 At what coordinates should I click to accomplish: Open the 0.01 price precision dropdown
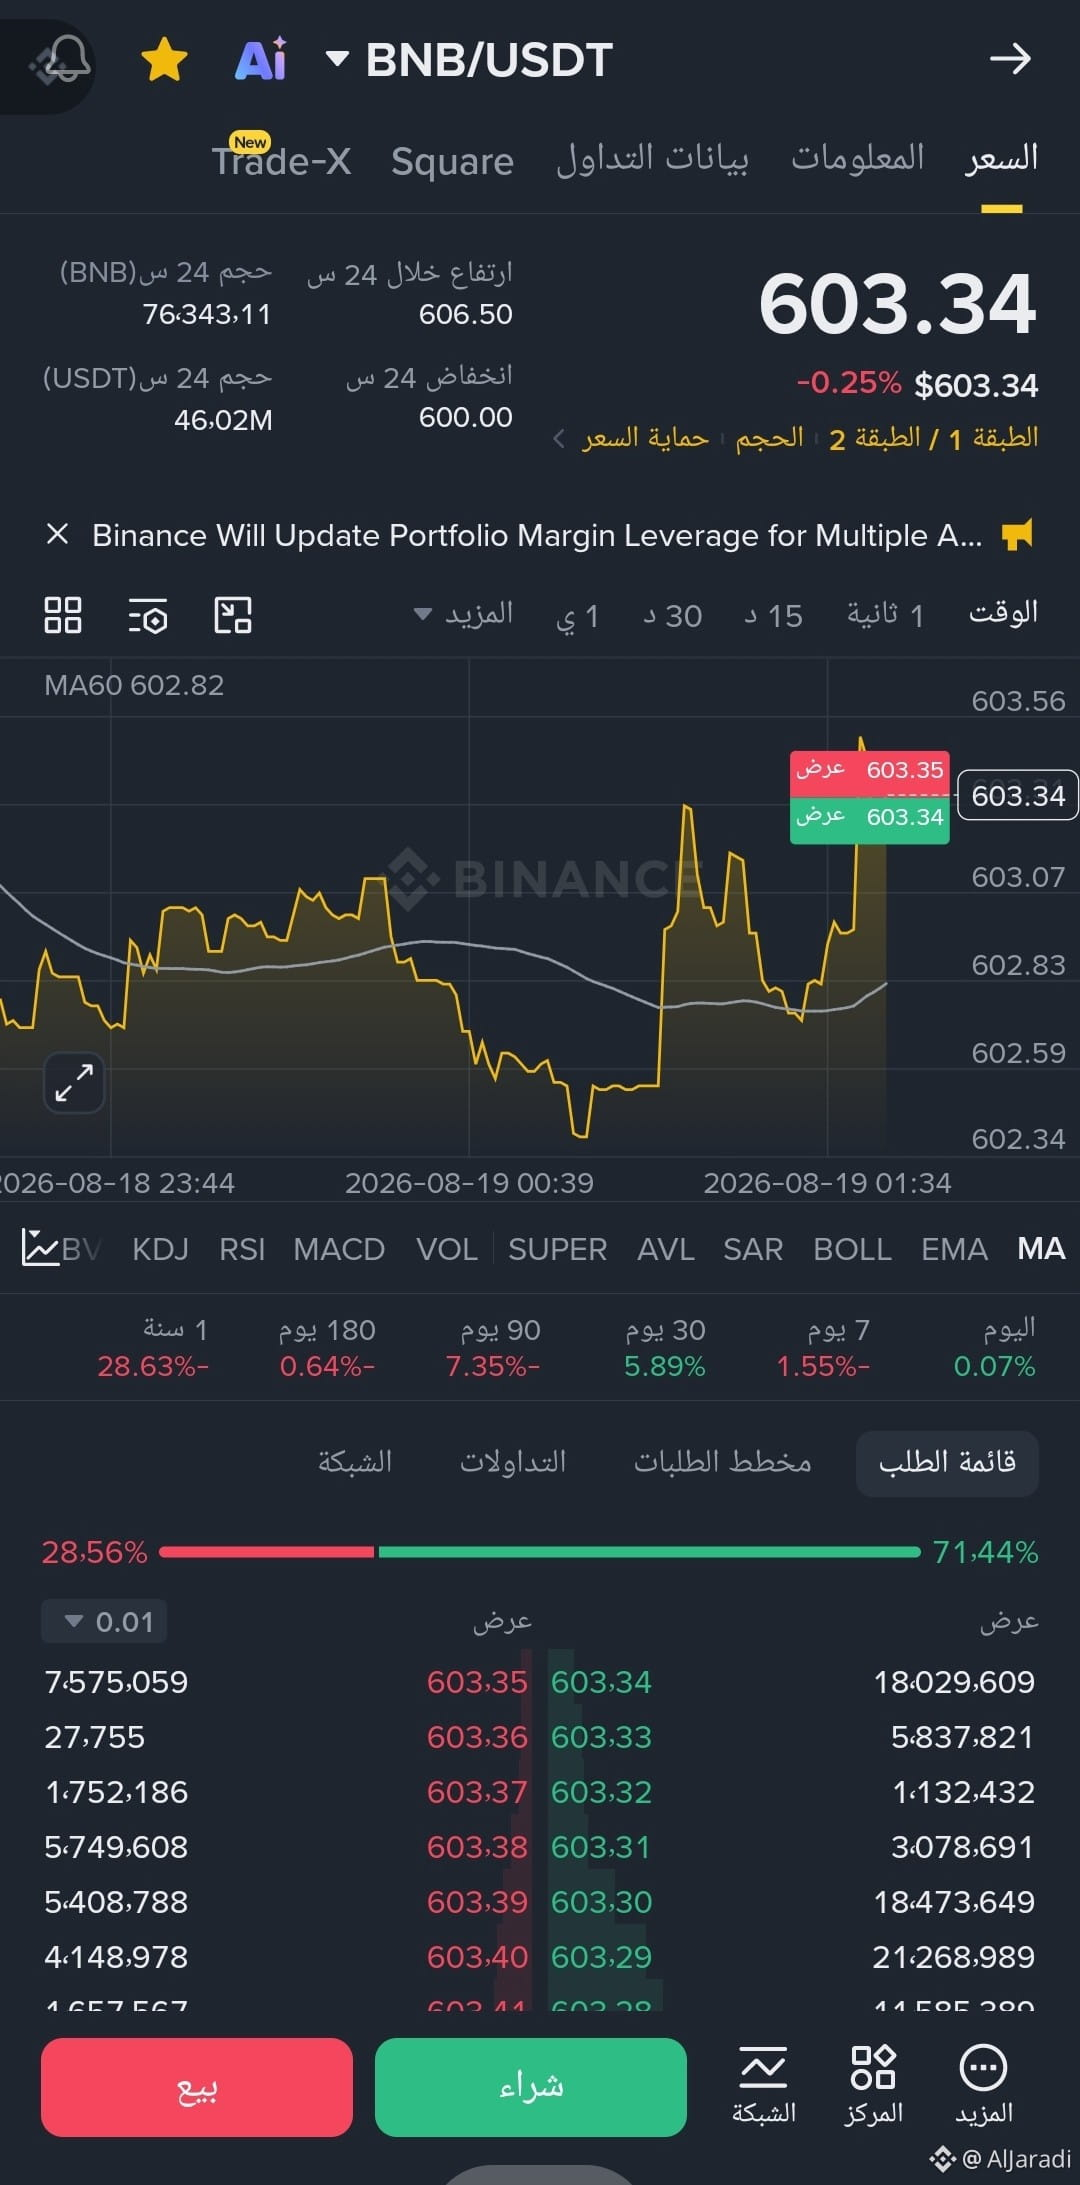click(x=104, y=1621)
